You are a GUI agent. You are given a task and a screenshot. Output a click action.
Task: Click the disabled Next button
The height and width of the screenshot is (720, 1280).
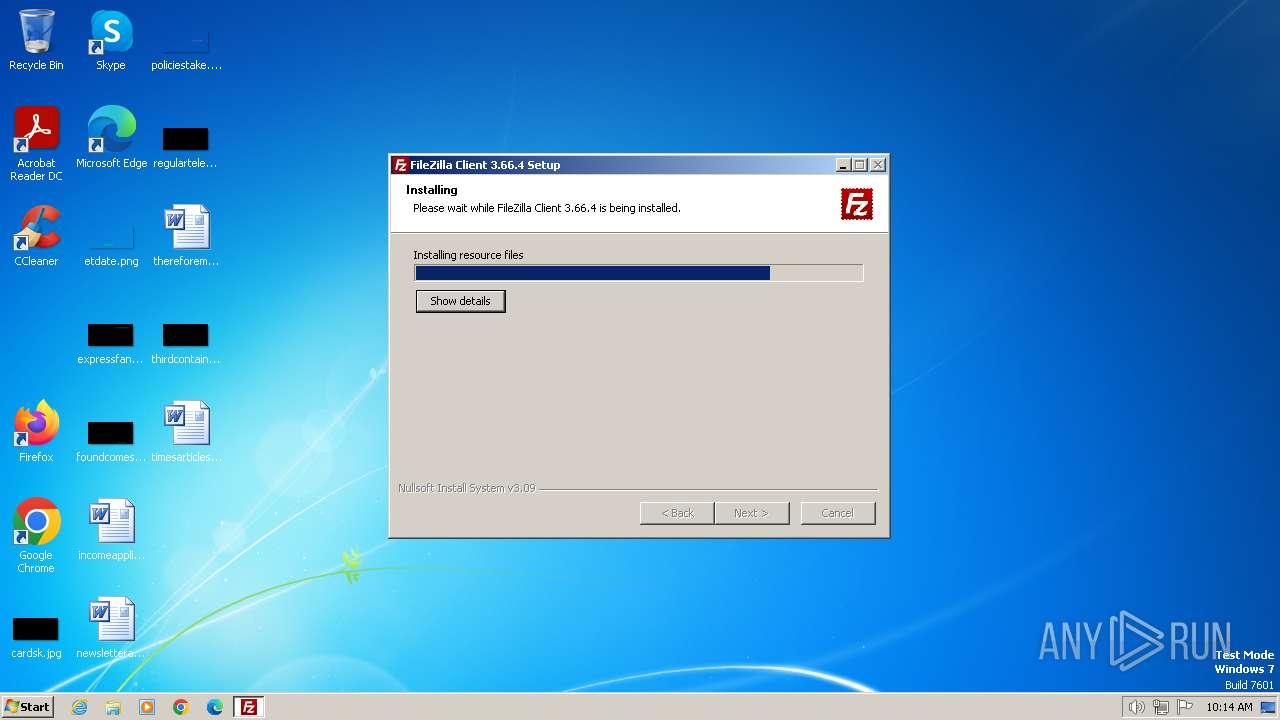click(x=752, y=513)
